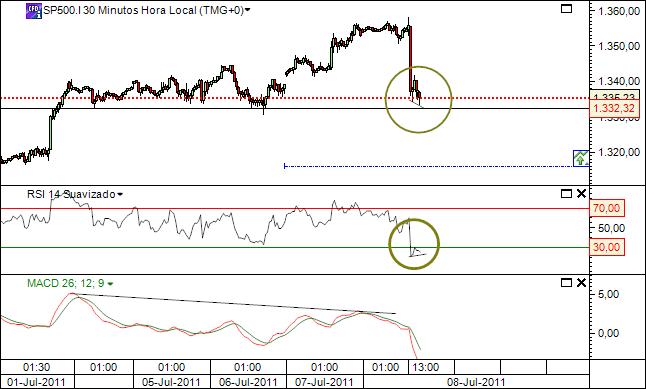Click the 01:30 time axis label

(x=37, y=367)
